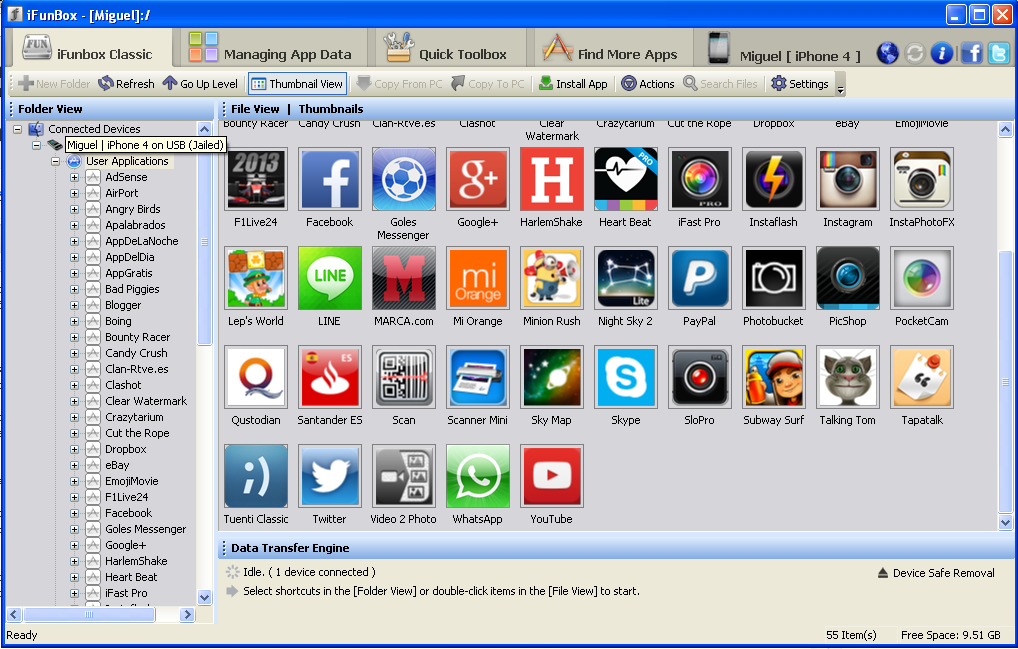The width and height of the screenshot is (1018, 649).
Task: Click the Refresh toolbar button
Action: coord(127,84)
